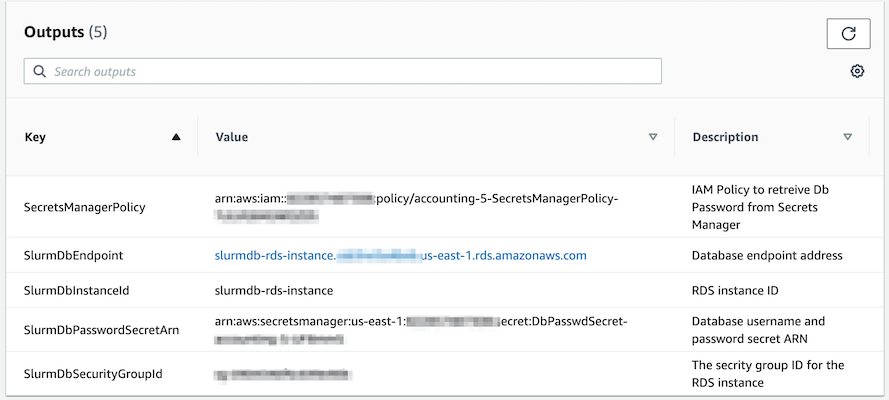
Task: Click the Key column header
Action: (x=35, y=137)
